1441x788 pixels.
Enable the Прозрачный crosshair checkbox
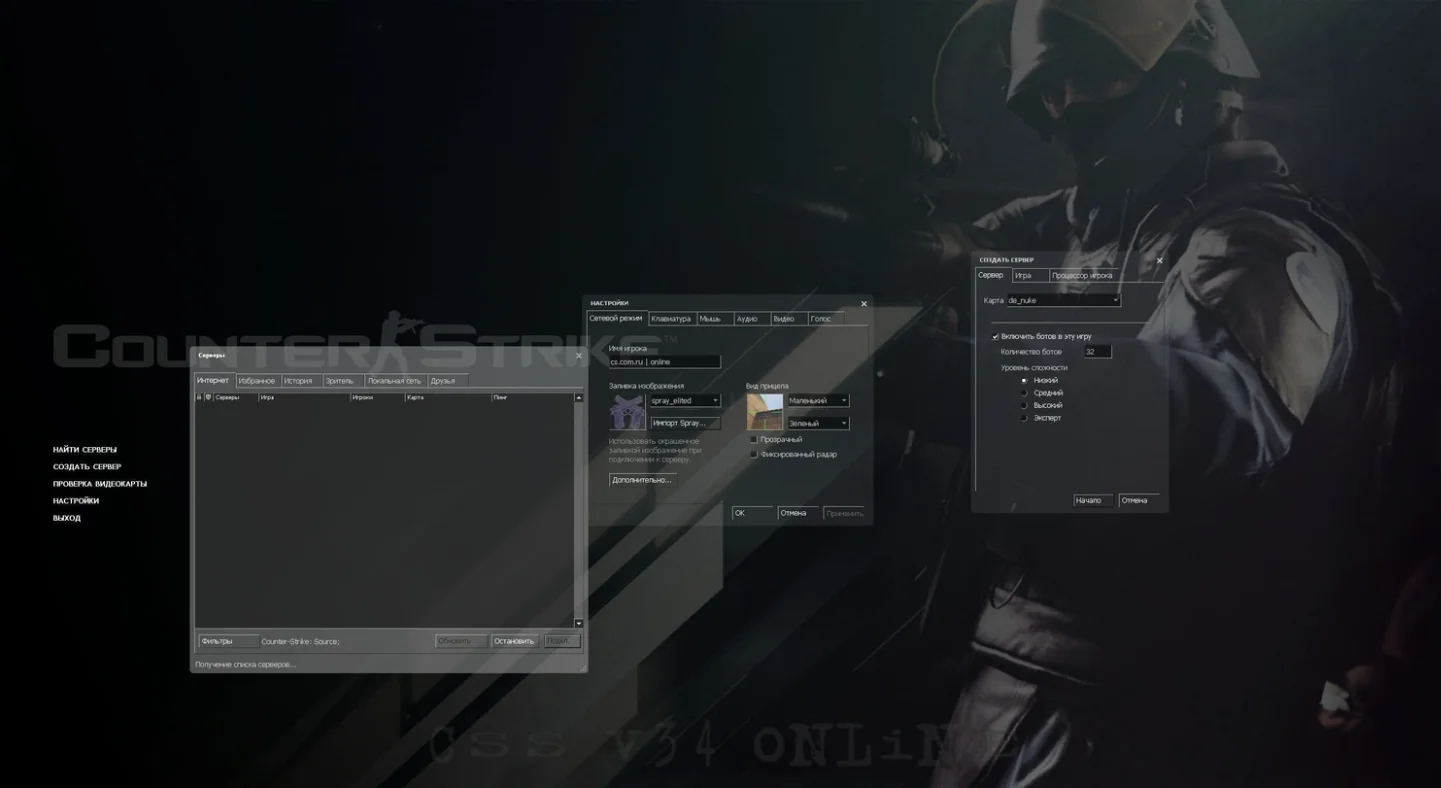[754, 440]
